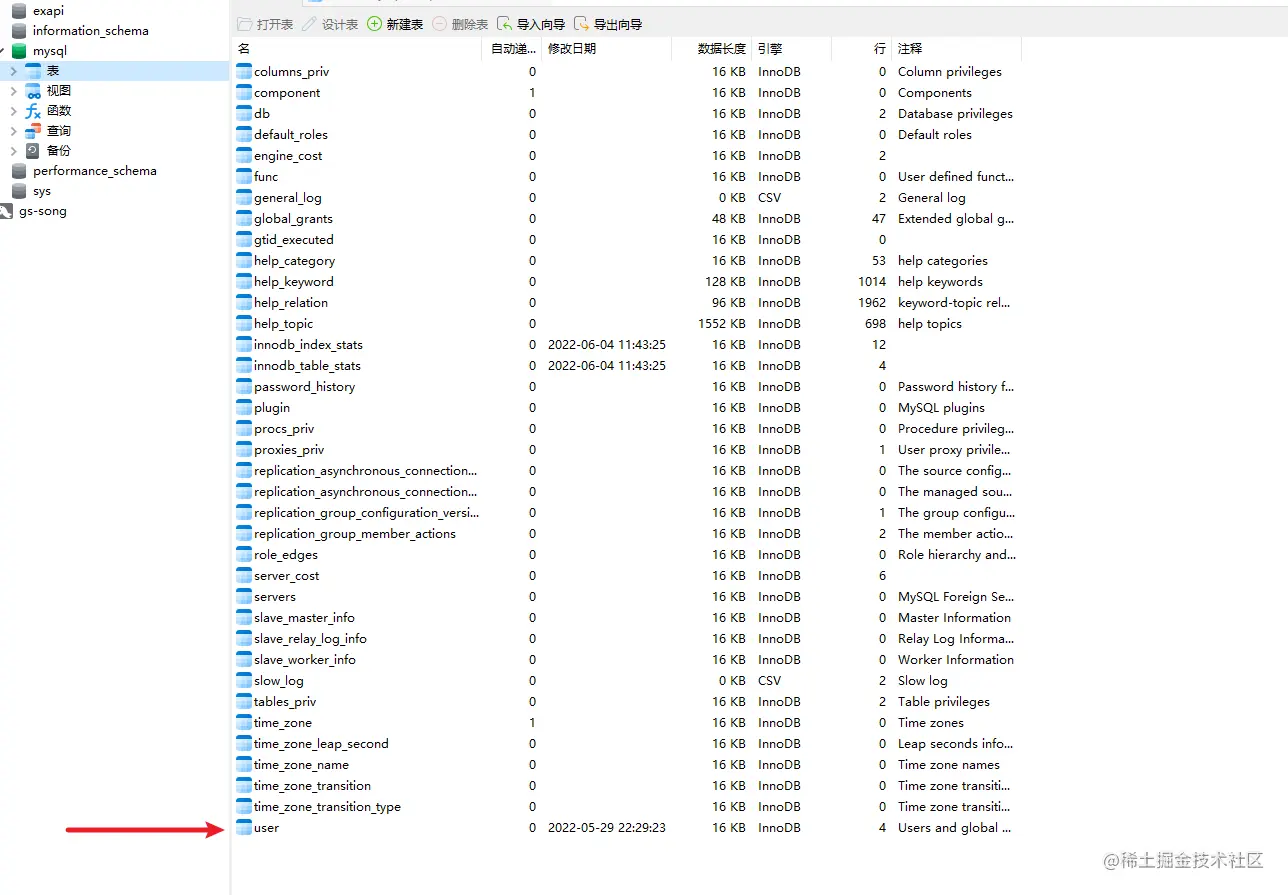Select the replication_group_member_actions table name
The image size is (1288, 895).
(355, 533)
